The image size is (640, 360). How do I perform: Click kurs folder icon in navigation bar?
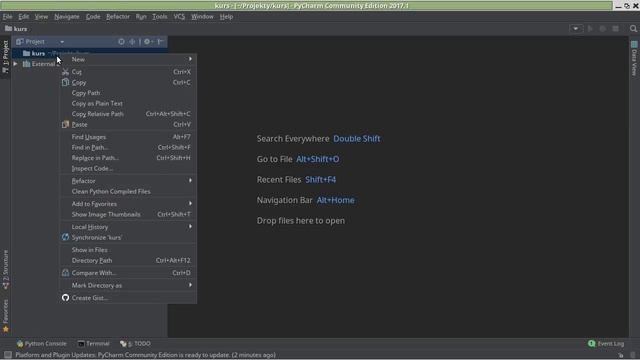tap(8, 29)
